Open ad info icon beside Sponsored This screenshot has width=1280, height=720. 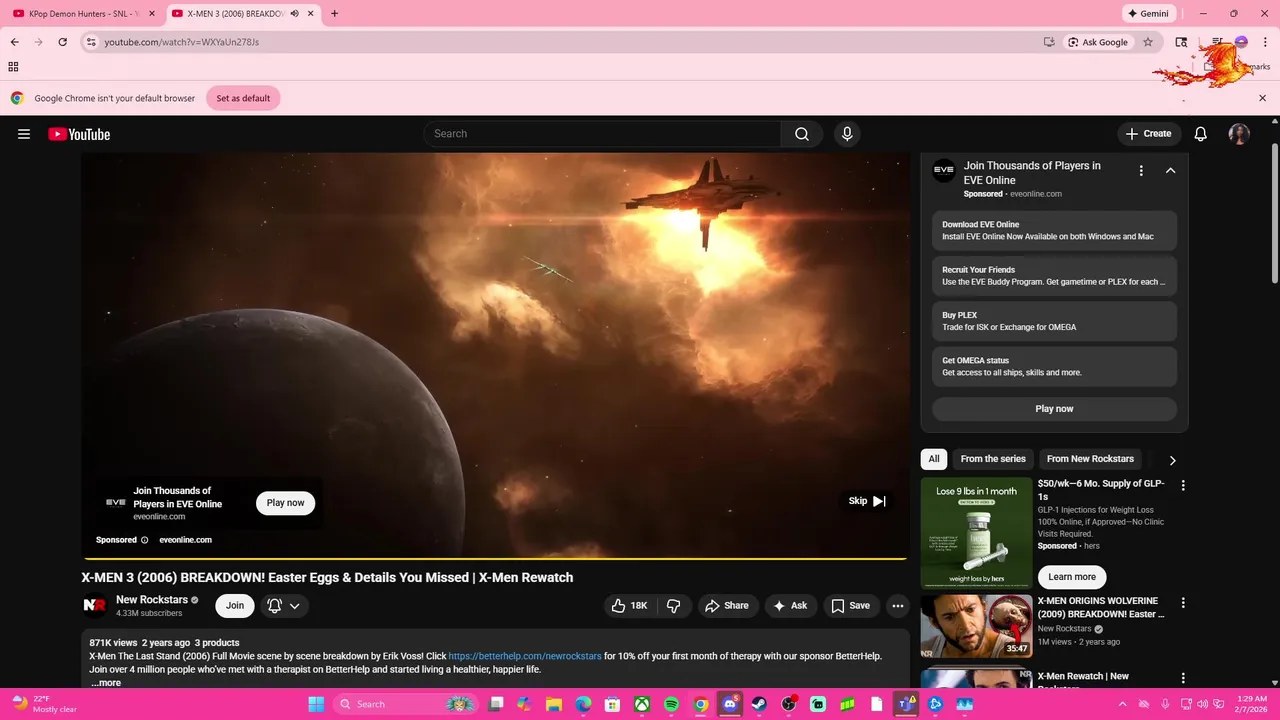[145, 540]
